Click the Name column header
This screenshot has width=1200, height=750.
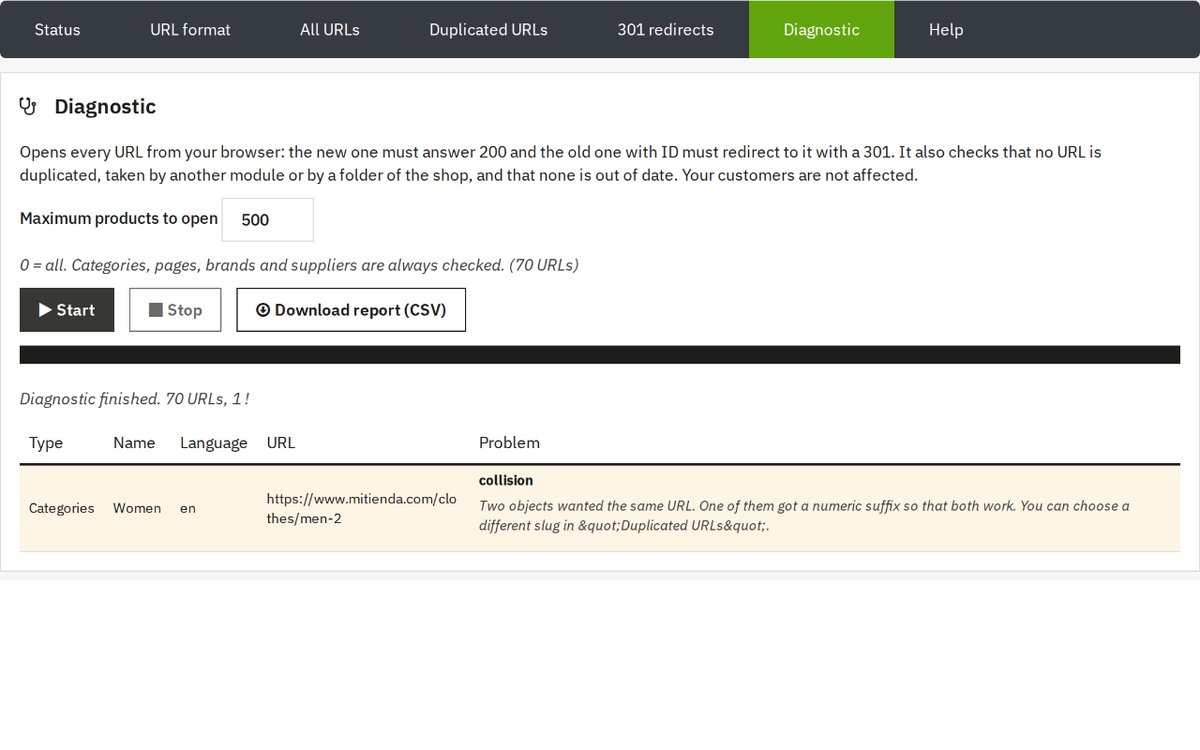pyautogui.click(x=134, y=442)
